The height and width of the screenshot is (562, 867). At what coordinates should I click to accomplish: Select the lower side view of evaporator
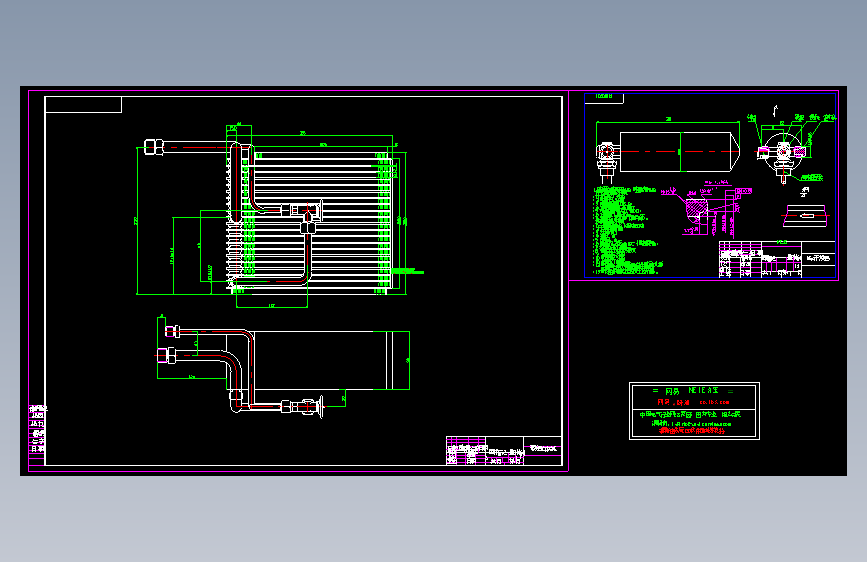coord(283,372)
